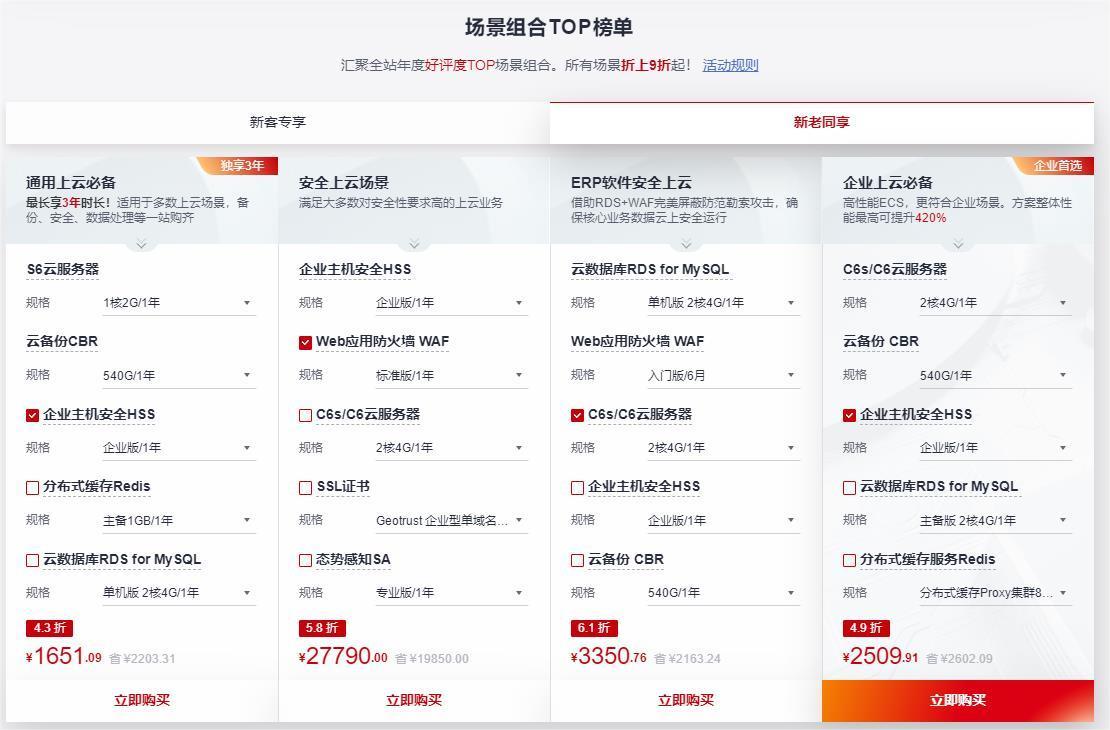Viewport: 1110px width, 730px height.
Task: Click the 通用上云必备 card title
Action: (71, 183)
